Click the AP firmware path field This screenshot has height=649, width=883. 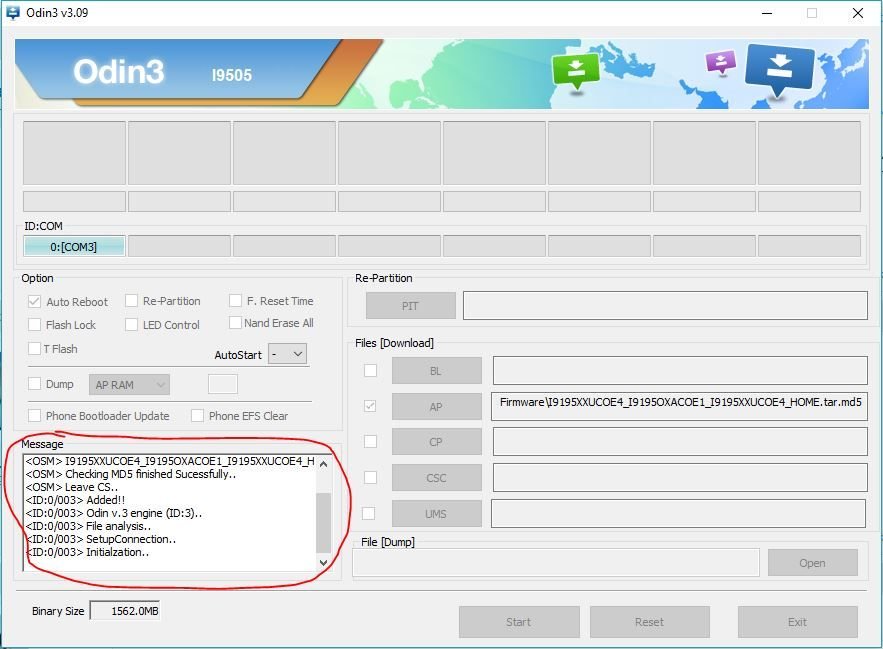[679, 406]
